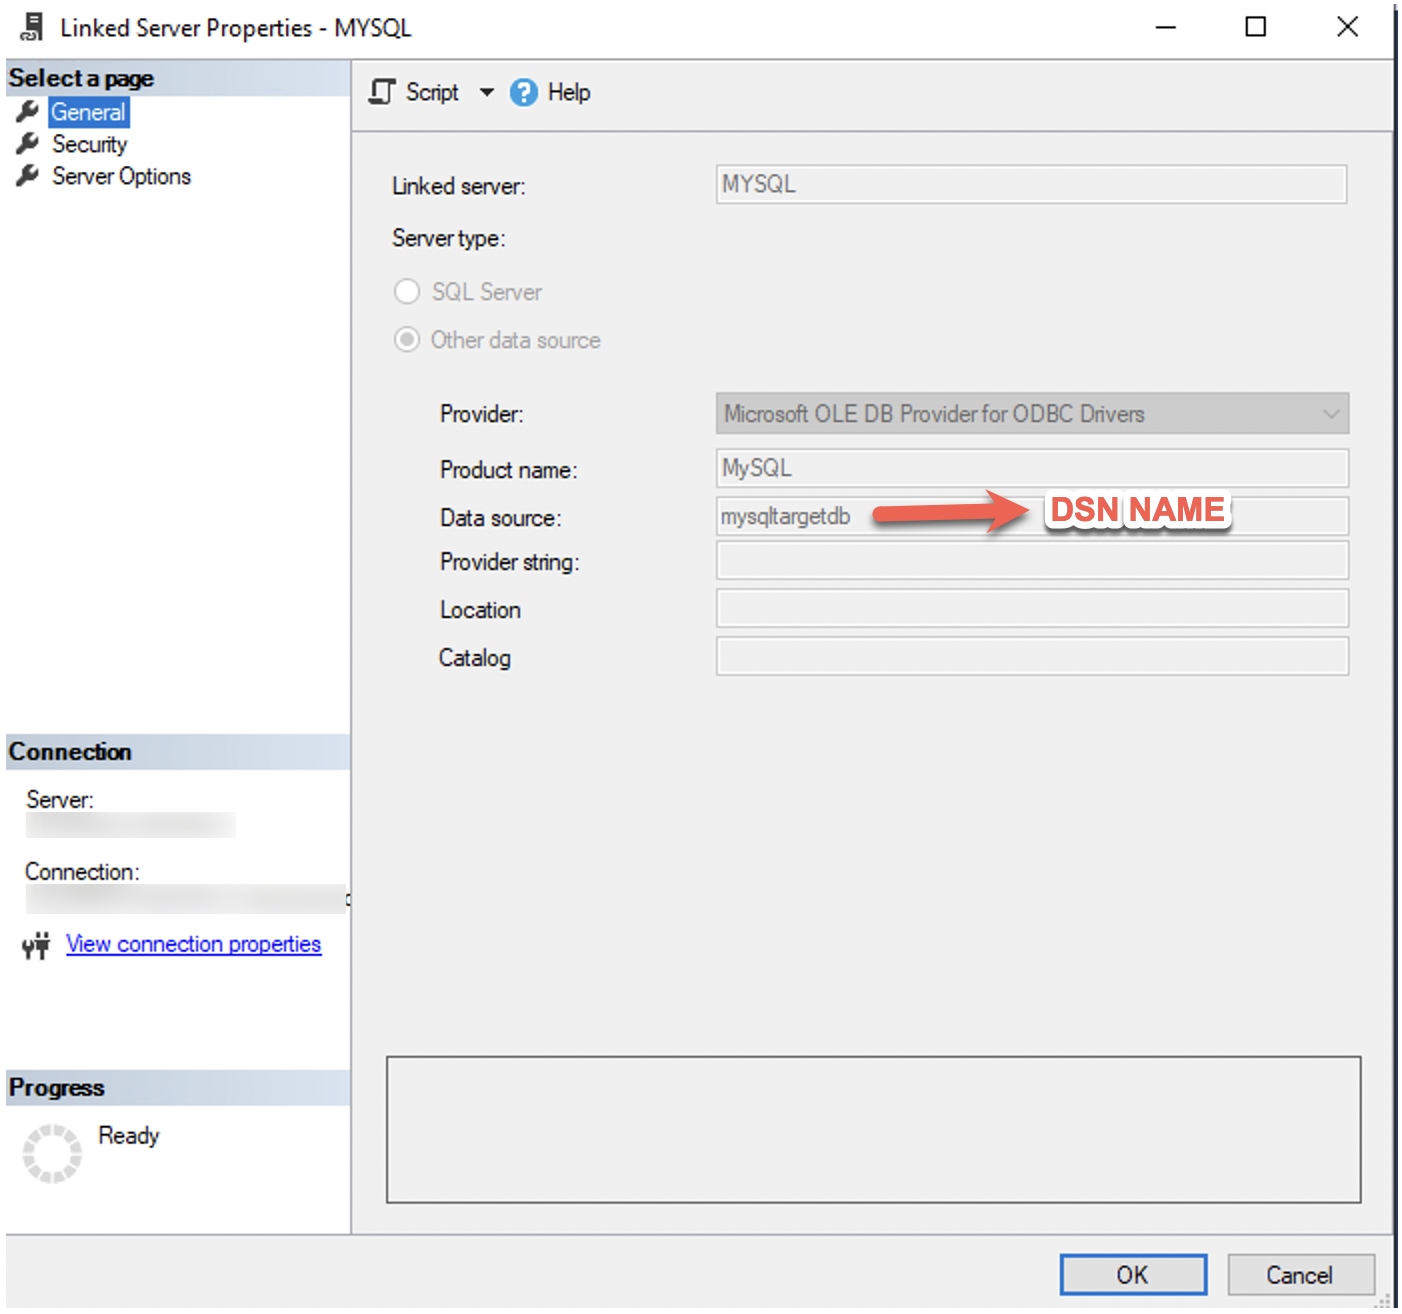1402x1314 pixels.
Task: Click the Catalog field
Action: (1032, 656)
